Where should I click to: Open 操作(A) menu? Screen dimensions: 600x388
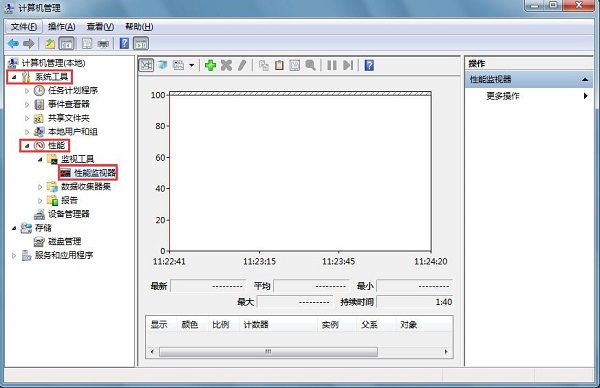pos(61,26)
